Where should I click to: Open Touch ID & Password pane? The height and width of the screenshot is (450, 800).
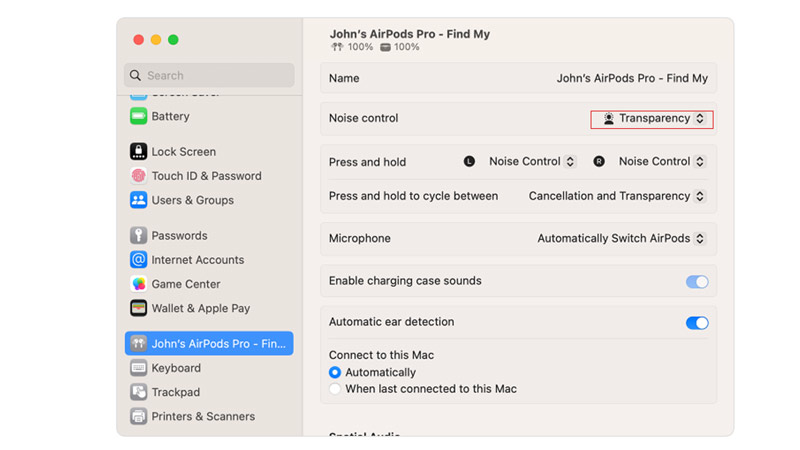[x=209, y=176]
